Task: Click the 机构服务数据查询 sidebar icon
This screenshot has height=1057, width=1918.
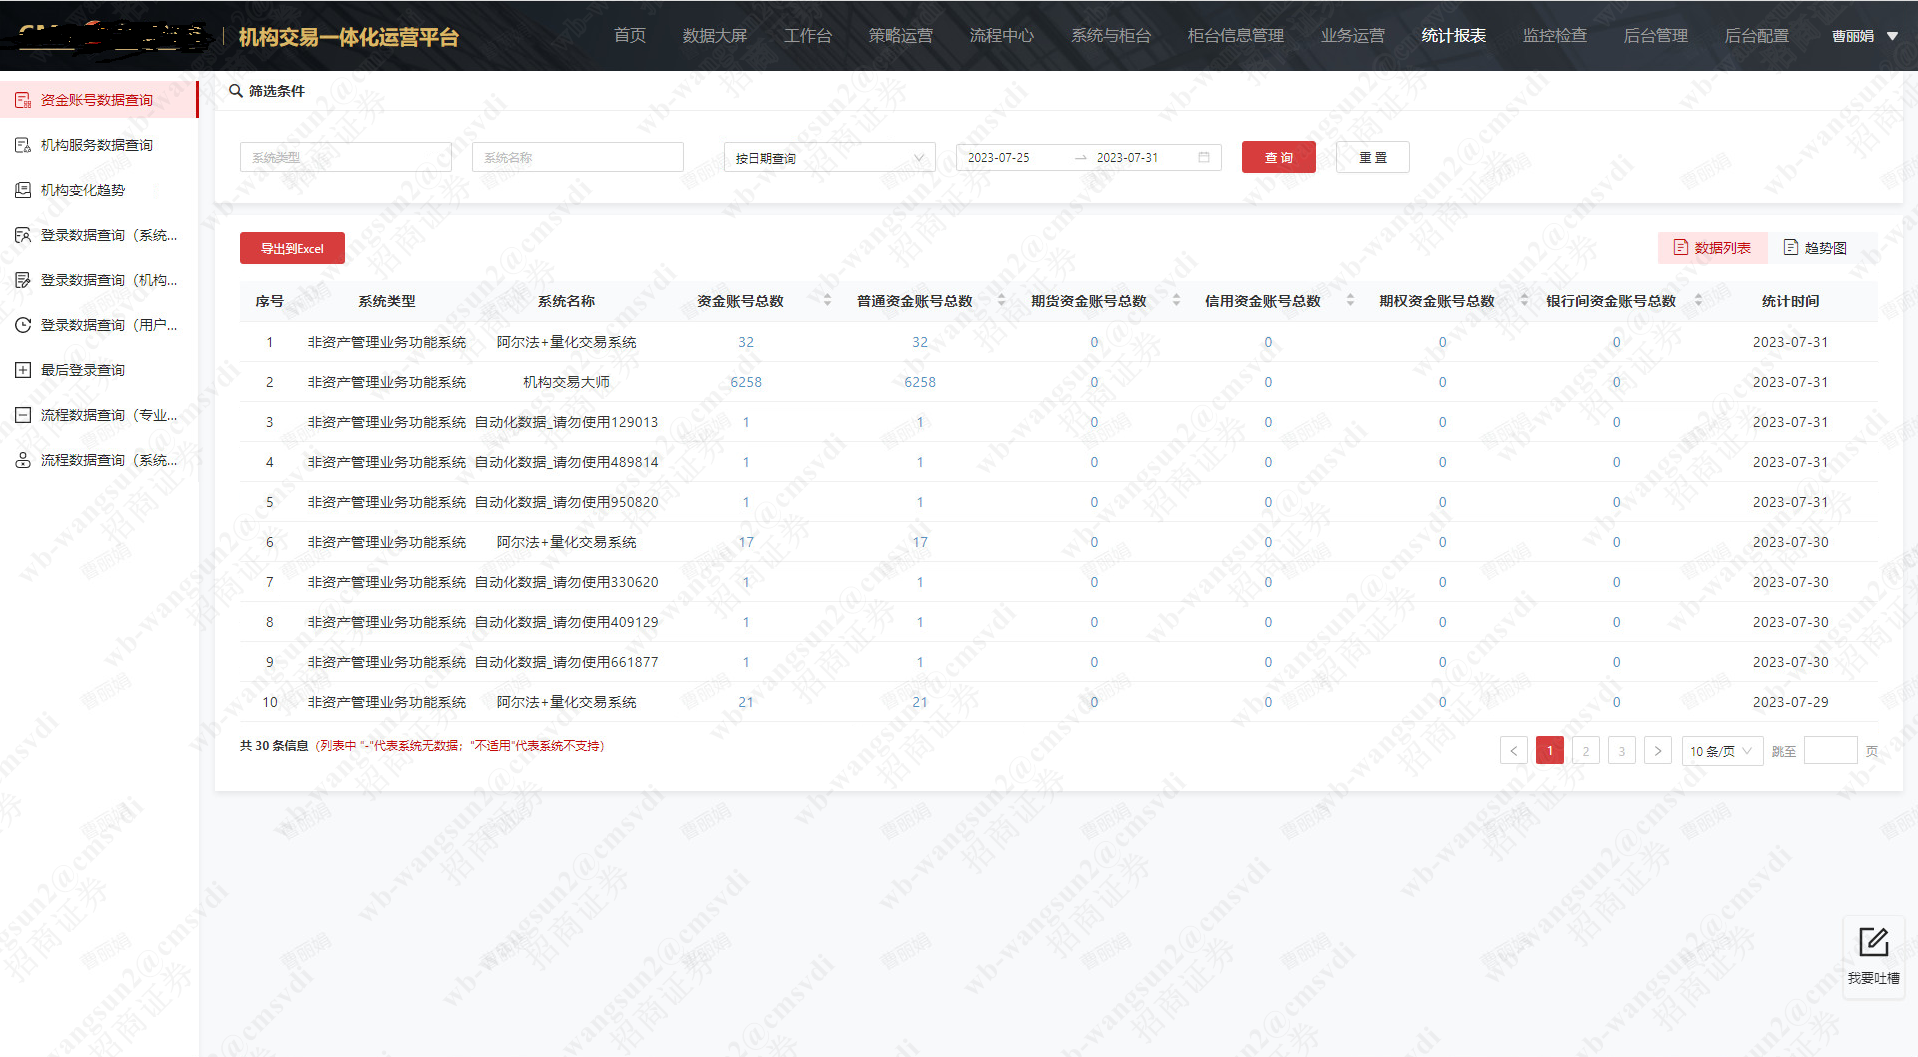Action: tap(23, 145)
